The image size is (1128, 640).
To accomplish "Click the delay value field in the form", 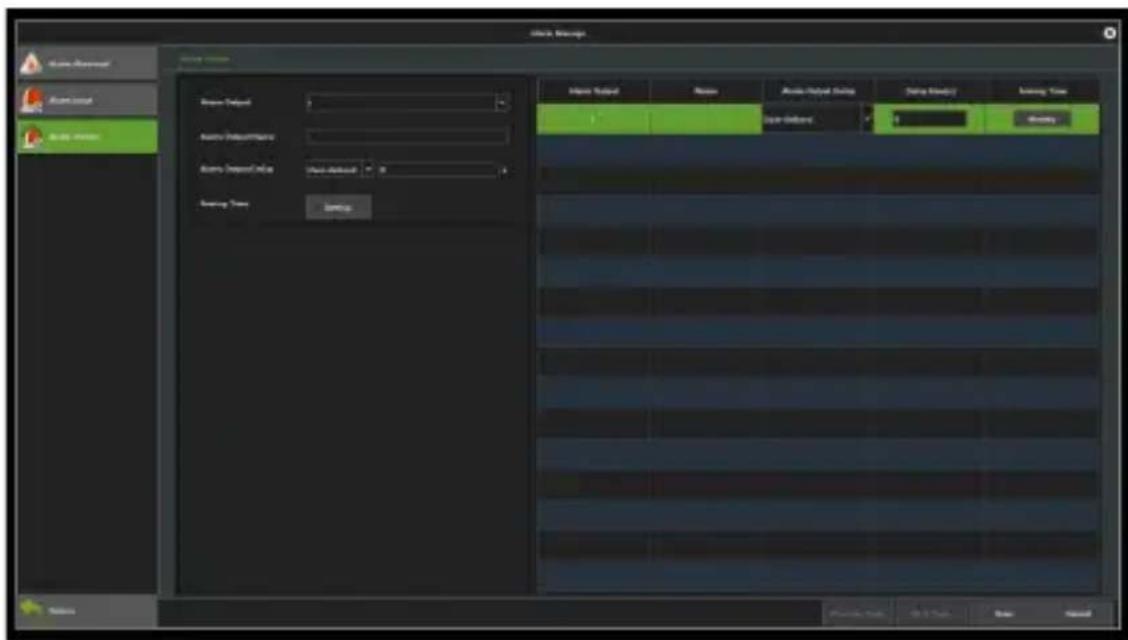I will [x=437, y=170].
